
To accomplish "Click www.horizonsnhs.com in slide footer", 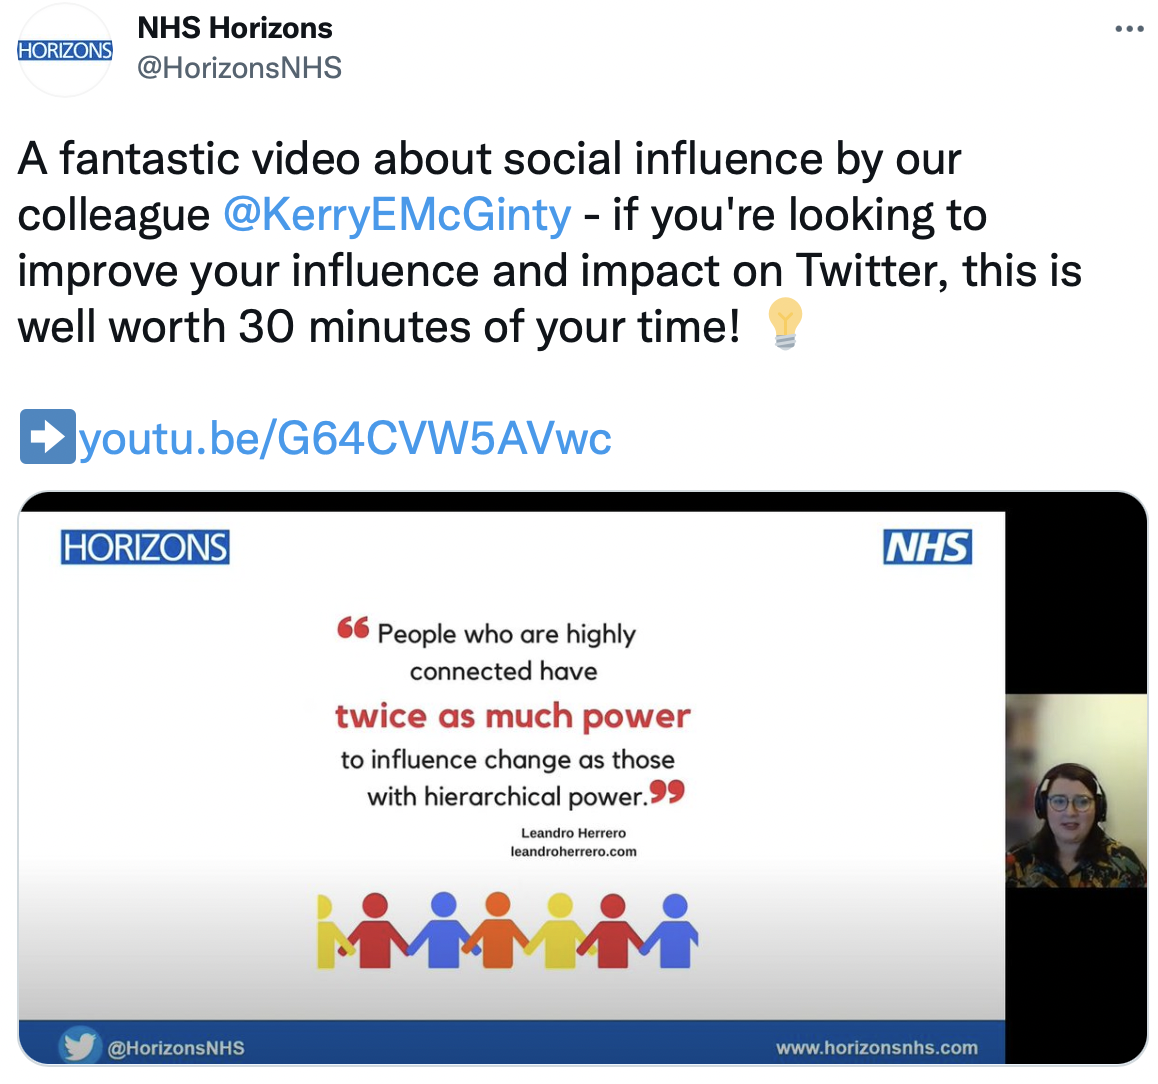I will tap(876, 1048).
